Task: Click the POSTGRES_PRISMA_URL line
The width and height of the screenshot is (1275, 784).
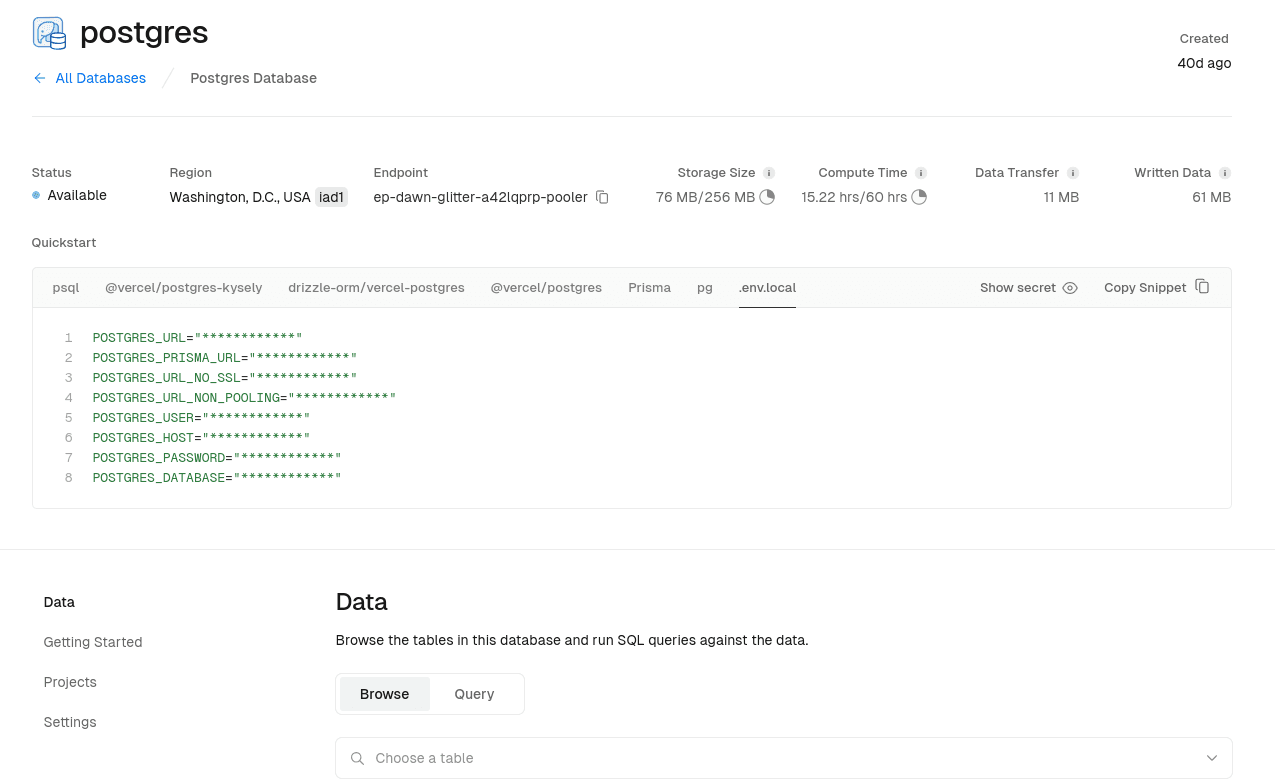Action: 225,358
